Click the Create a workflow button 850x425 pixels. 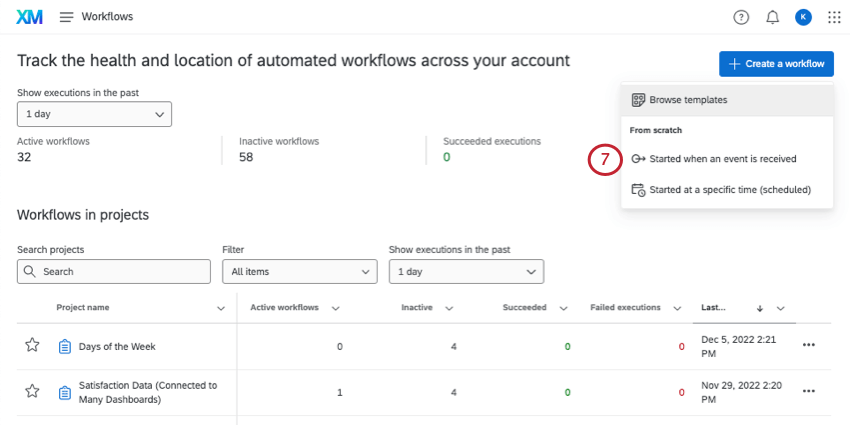[776, 64]
